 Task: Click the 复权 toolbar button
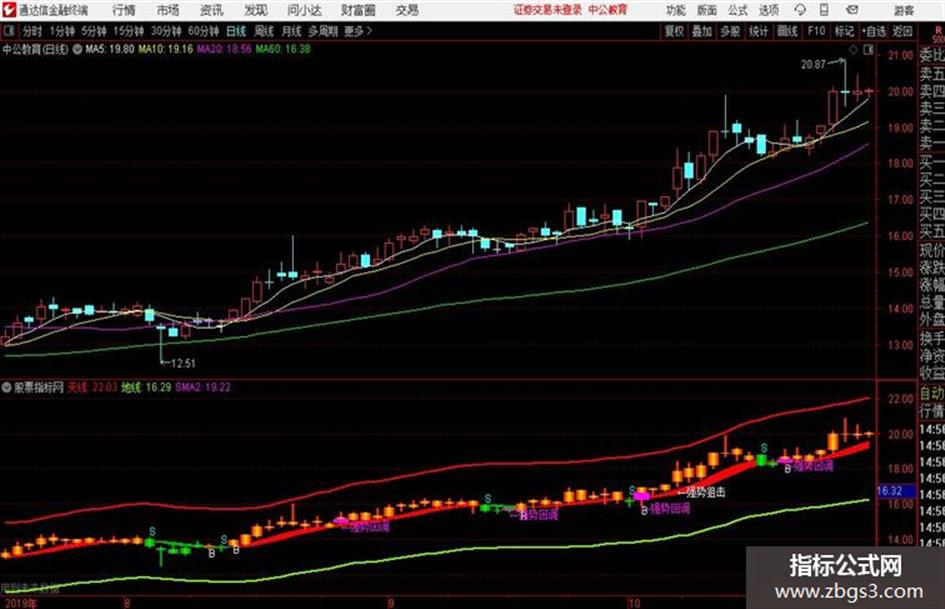(x=674, y=31)
